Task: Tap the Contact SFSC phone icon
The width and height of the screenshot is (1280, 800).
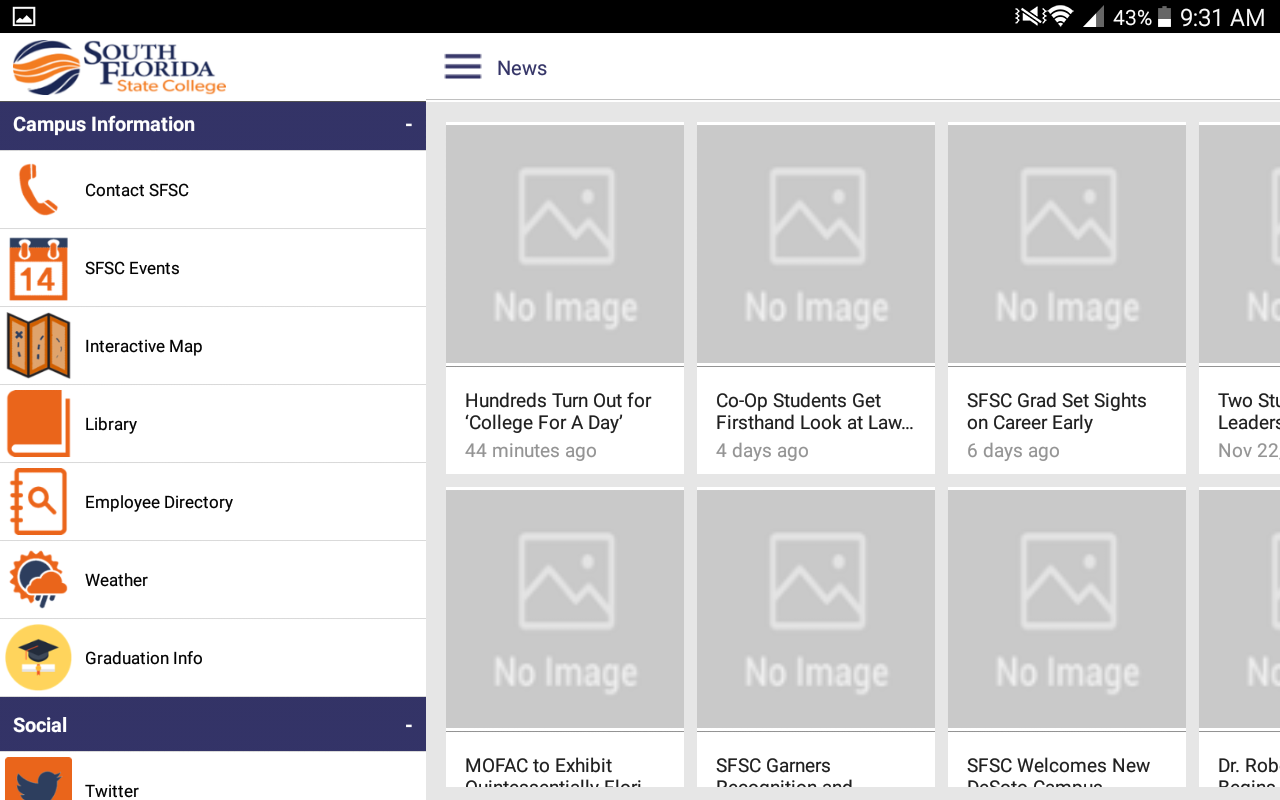Action: click(x=38, y=190)
